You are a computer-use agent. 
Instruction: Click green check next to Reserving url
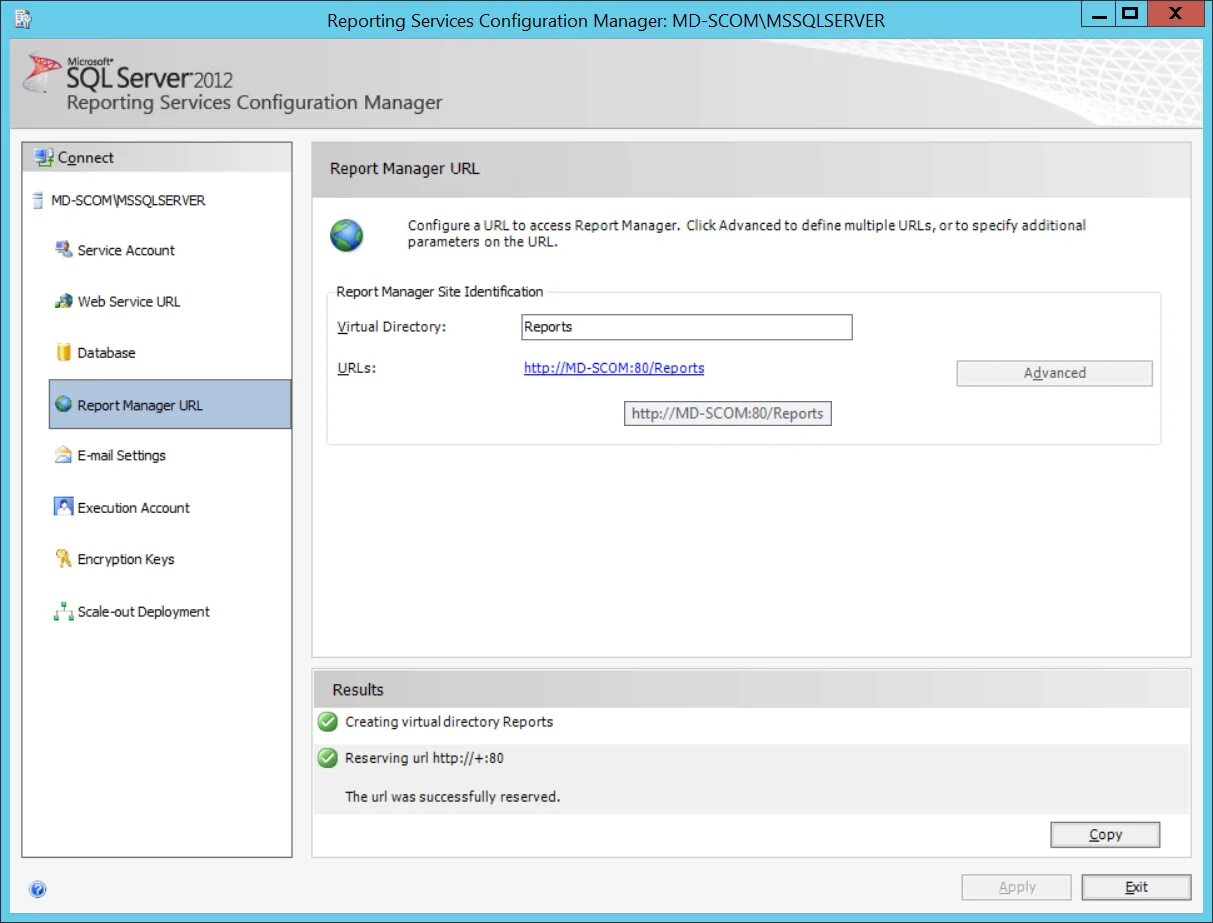point(327,758)
